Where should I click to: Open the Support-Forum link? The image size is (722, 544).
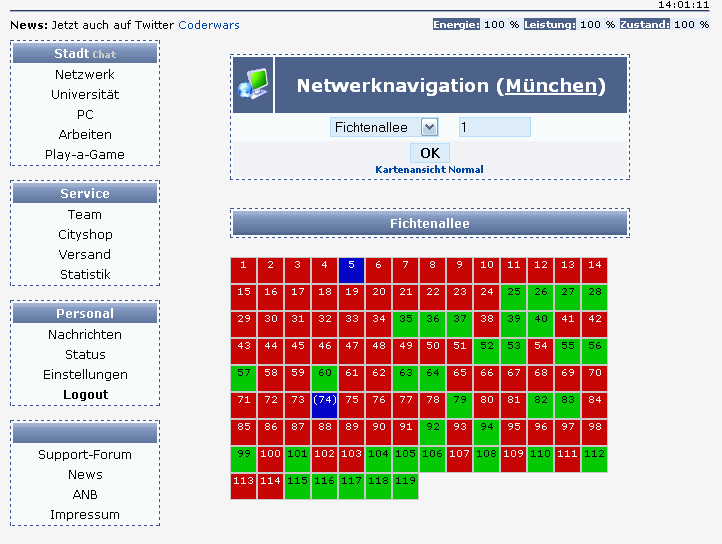85,455
